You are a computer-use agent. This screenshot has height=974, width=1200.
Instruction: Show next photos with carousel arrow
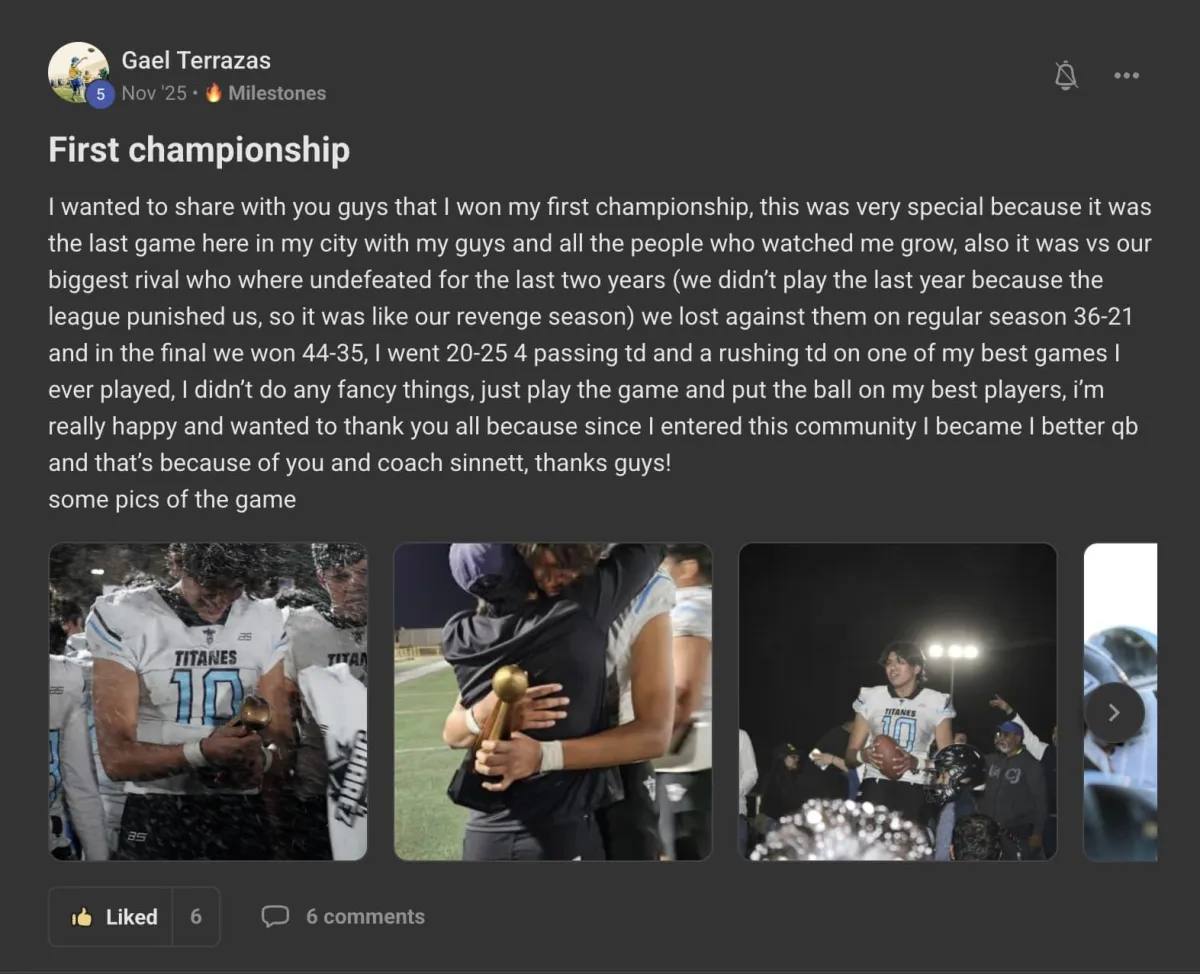1114,713
